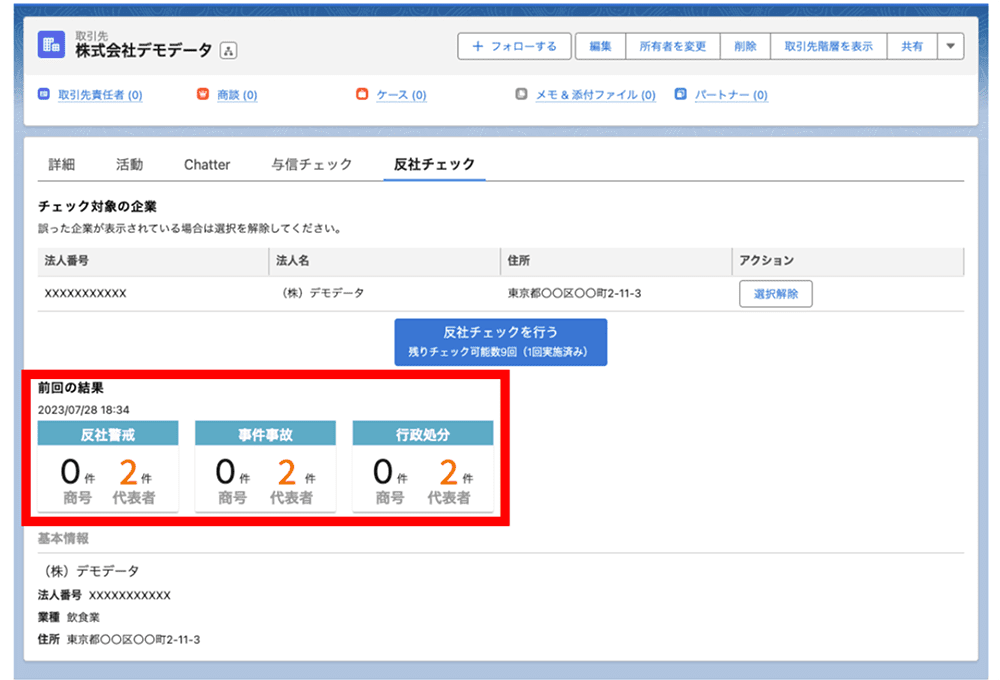
Task: Select the メモ & 添付ファイル notes icon
Action: [521, 95]
